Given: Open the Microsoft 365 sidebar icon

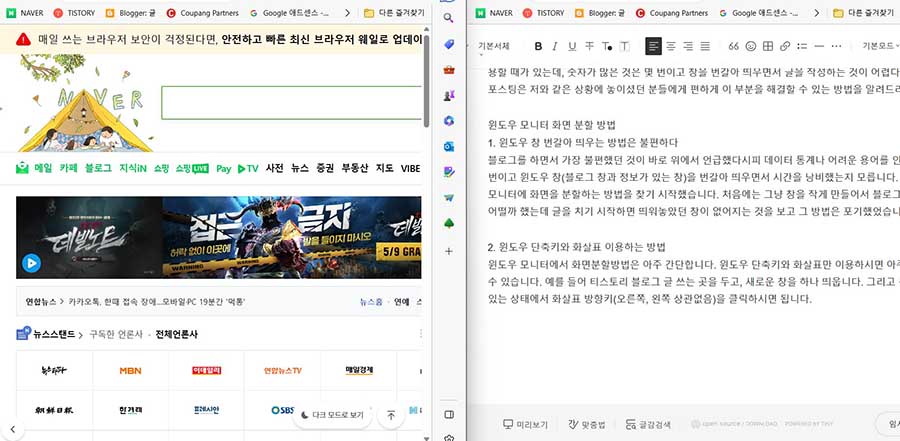Looking at the screenshot, I should point(449,121).
